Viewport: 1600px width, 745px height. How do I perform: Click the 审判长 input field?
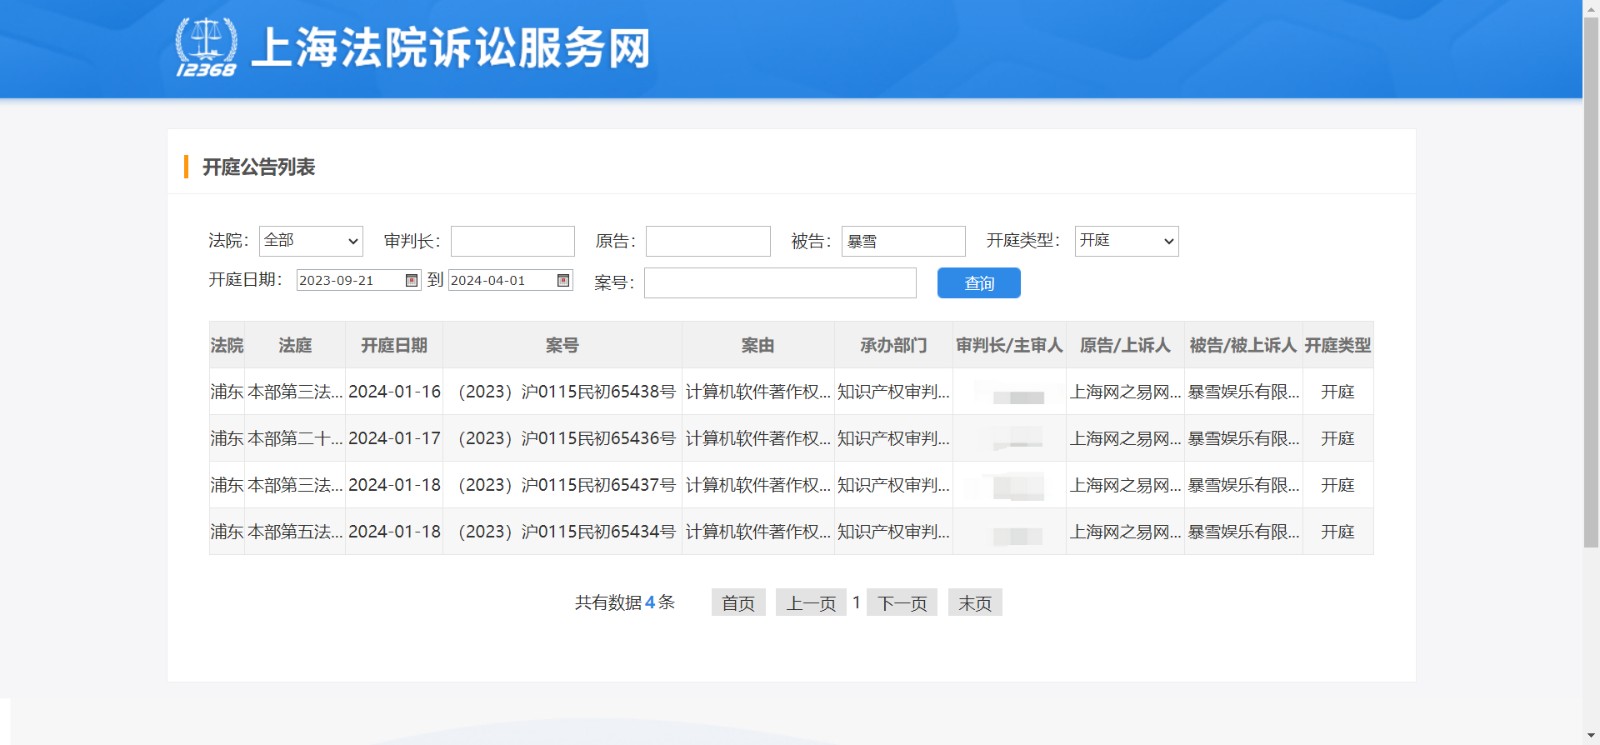(x=512, y=241)
